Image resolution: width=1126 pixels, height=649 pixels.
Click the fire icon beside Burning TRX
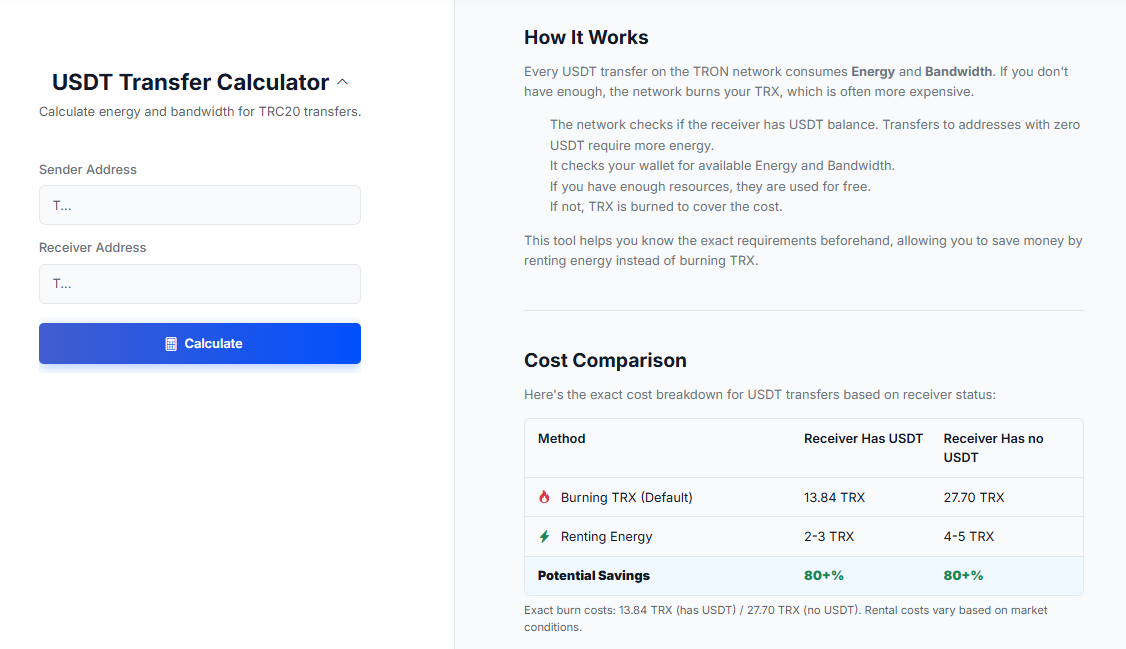(544, 497)
